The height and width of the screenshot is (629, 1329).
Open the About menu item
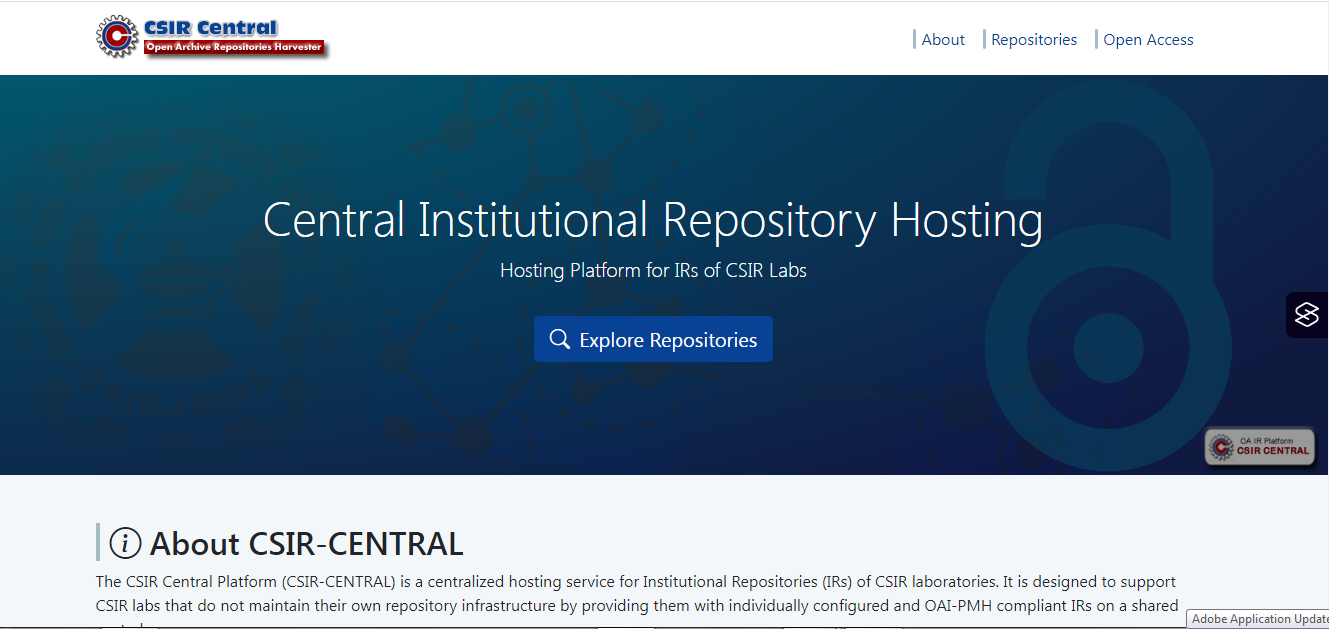coord(943,40)
